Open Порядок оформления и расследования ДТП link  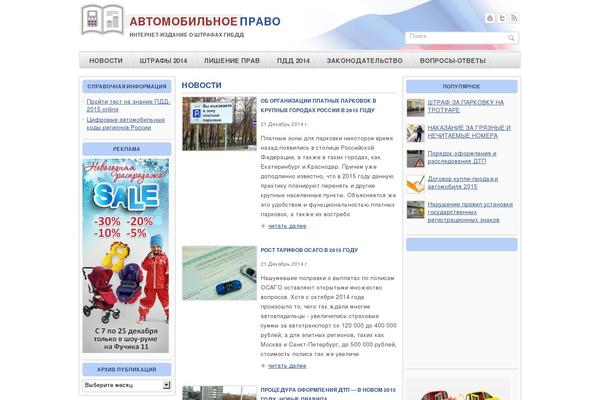point(462,157)
